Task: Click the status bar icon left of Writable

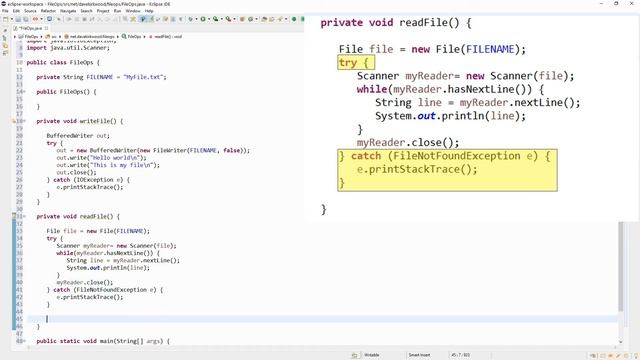Action: coord(355,355)
